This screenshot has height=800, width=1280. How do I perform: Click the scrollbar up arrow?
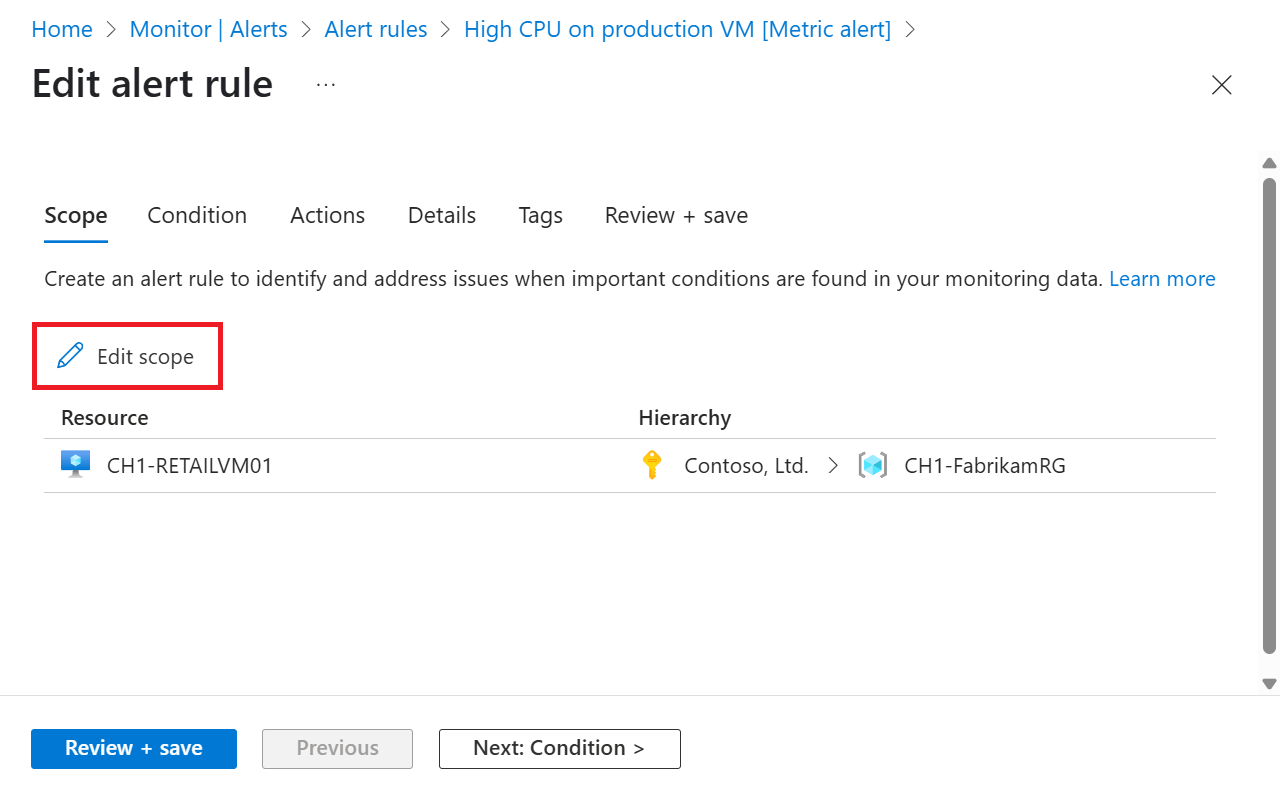1270,163
